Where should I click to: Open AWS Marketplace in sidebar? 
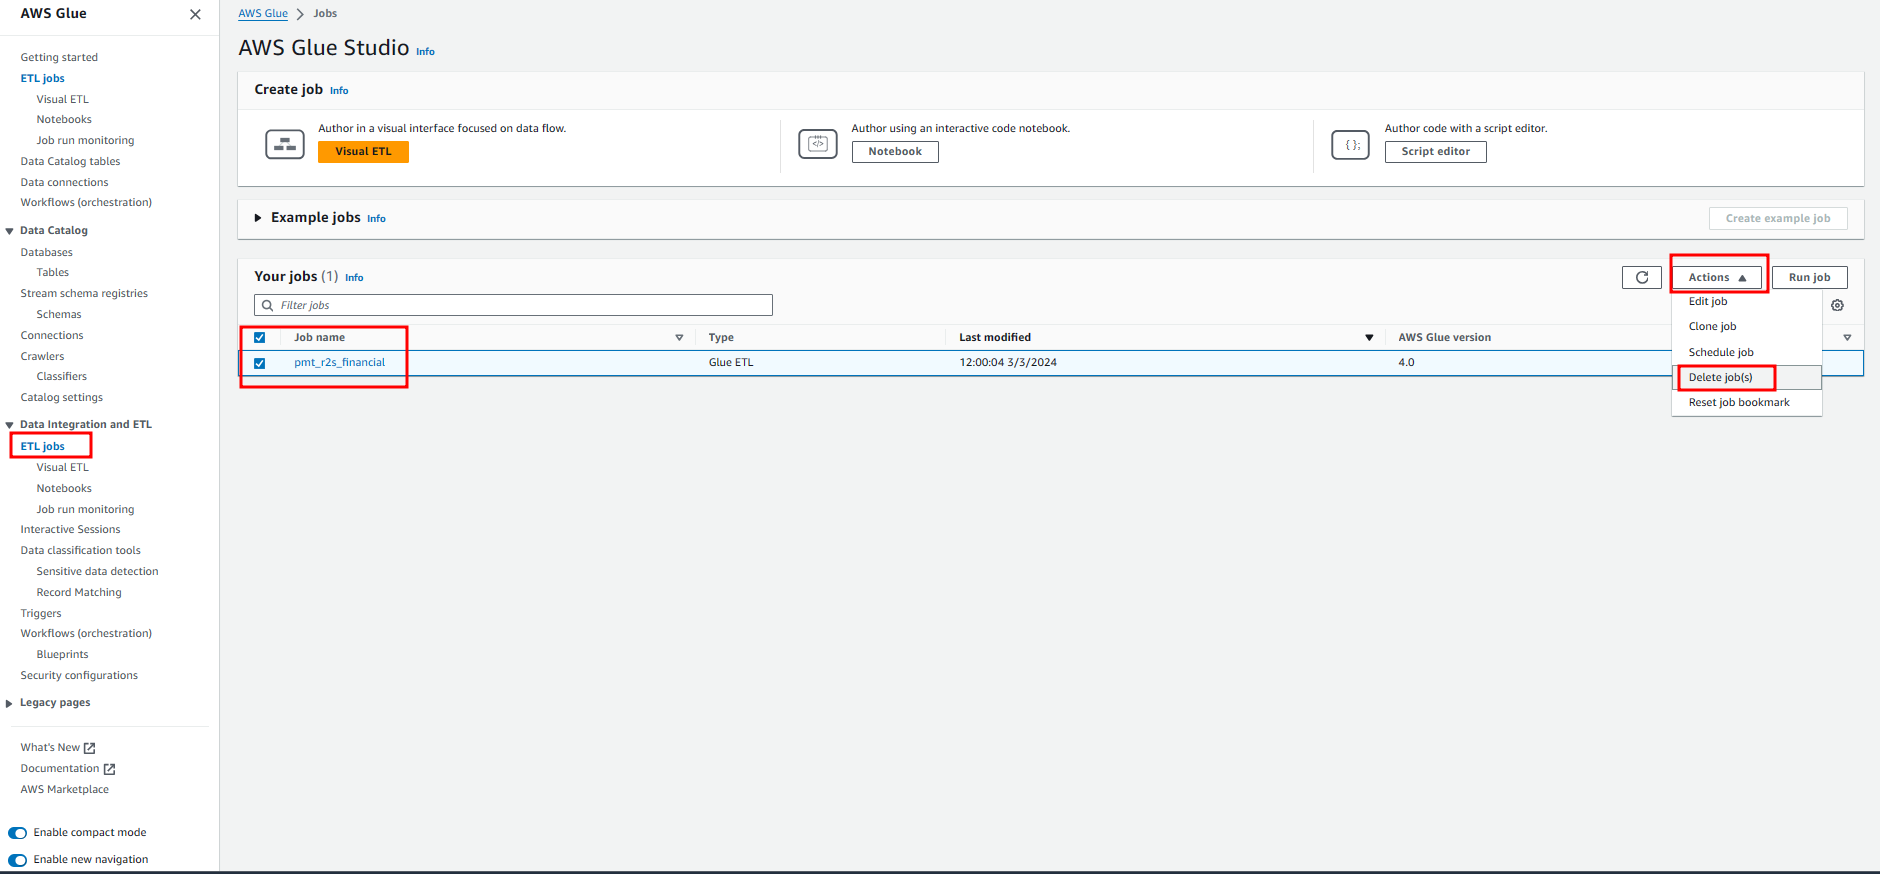point(64,790)
